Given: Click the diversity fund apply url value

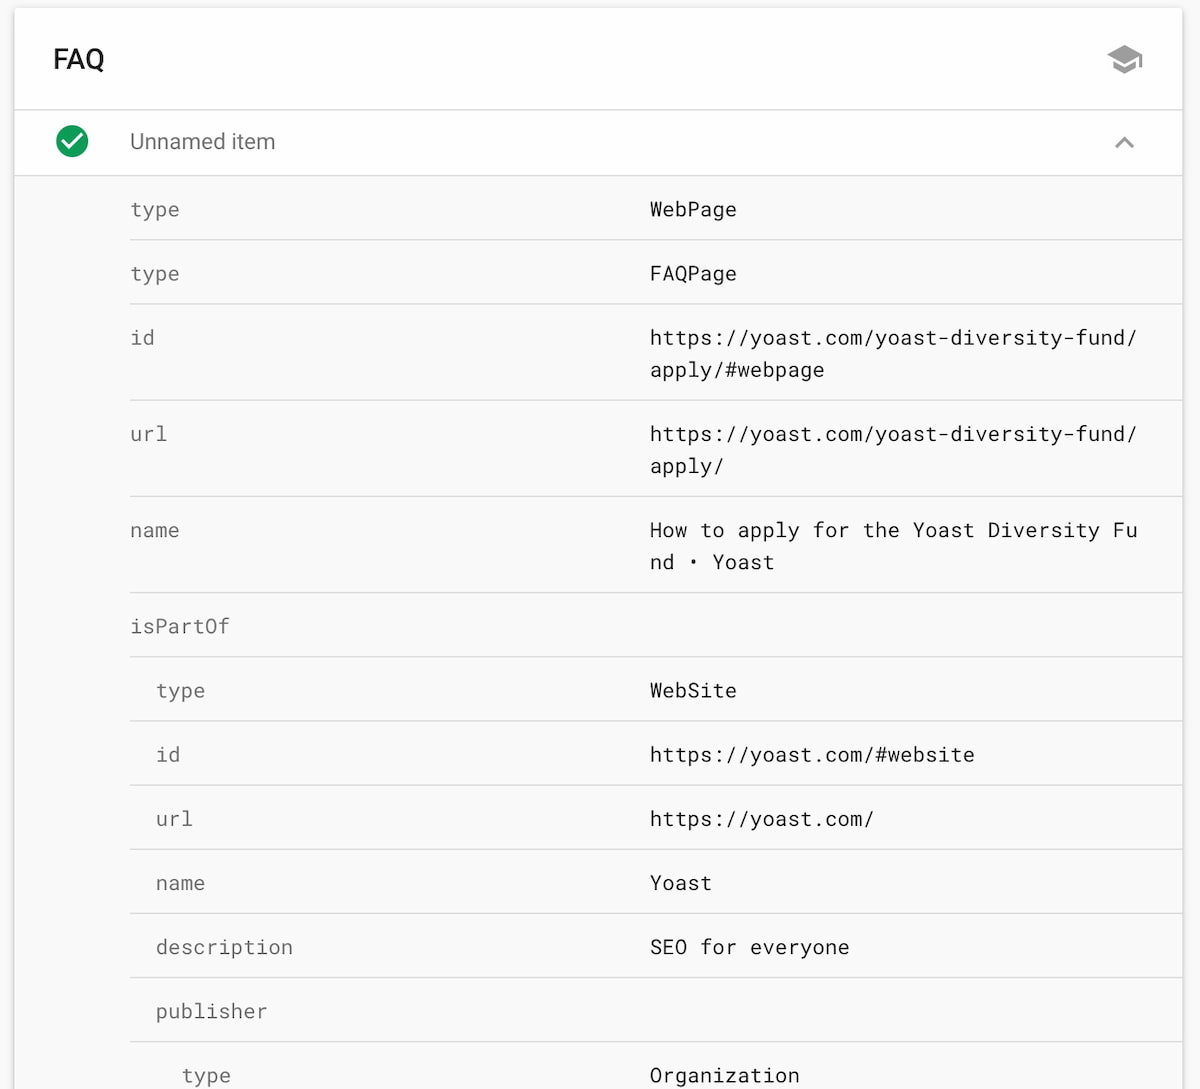Looking at the screenshot, I should [x=892, y=450].
